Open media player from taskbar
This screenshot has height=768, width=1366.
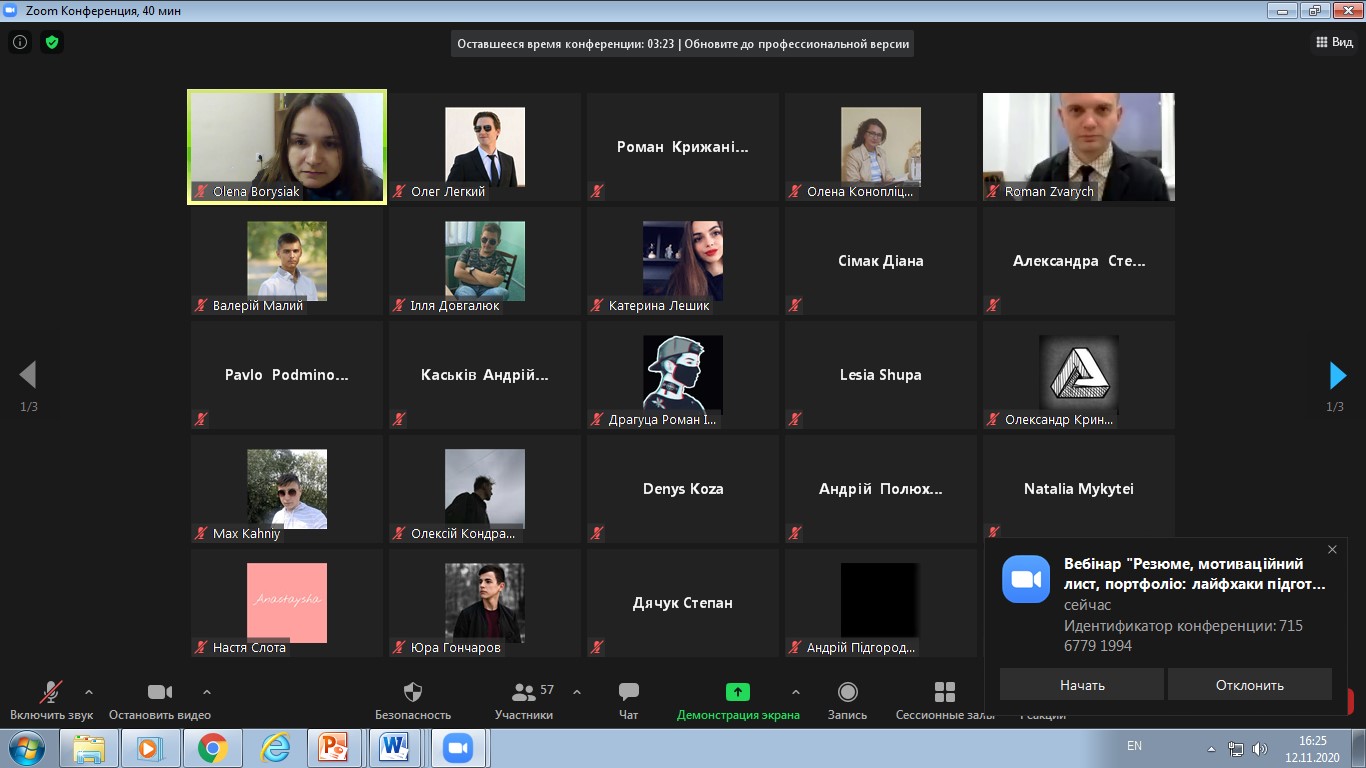pyautogui.click(x=150, y=748)
